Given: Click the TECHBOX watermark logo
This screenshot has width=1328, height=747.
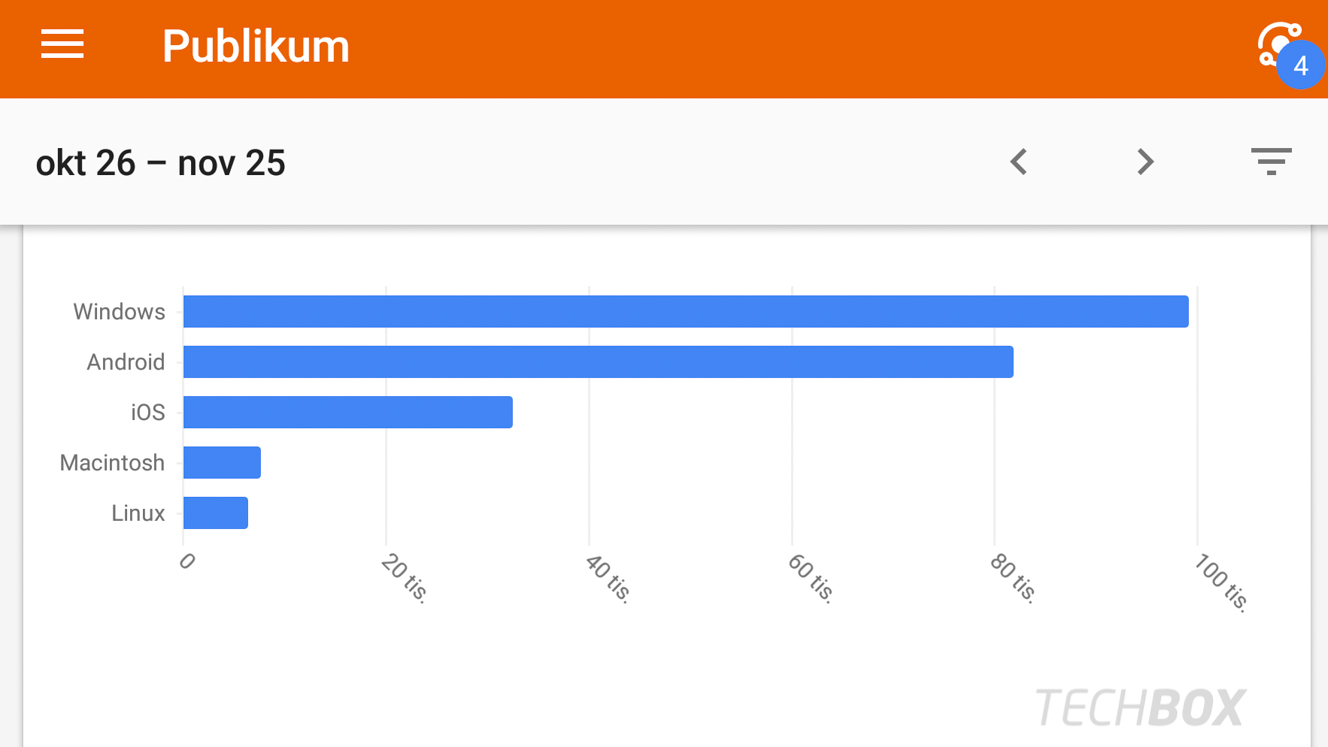Looking at the screenshot, I should click(x=1140, y=707).
